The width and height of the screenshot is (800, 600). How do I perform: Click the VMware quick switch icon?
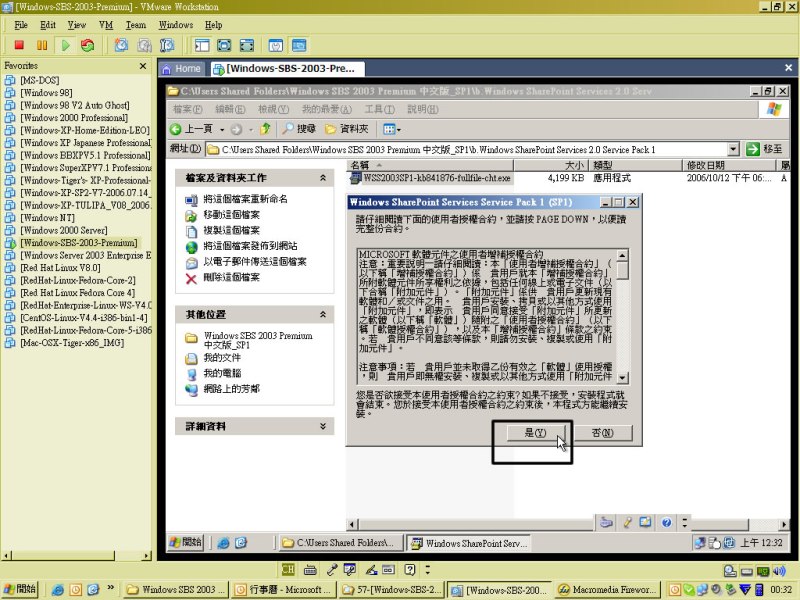click(247, 45)
